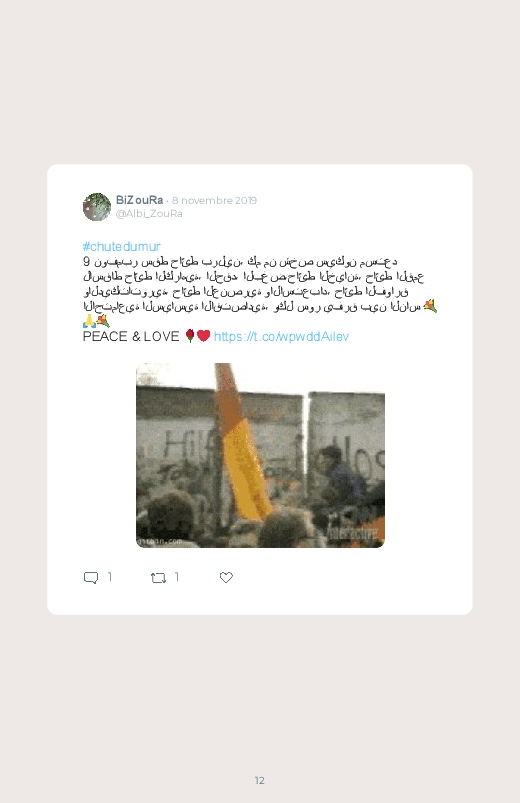Open the #chutedumur hashtag
This screenshot has width=520, height=803.
click(x=122, y=246)
